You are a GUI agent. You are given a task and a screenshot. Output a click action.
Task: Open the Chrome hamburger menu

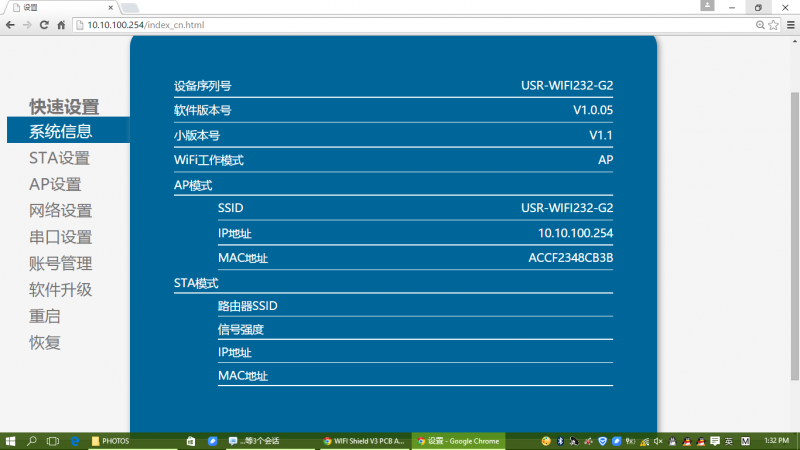[x=791, y=25]
